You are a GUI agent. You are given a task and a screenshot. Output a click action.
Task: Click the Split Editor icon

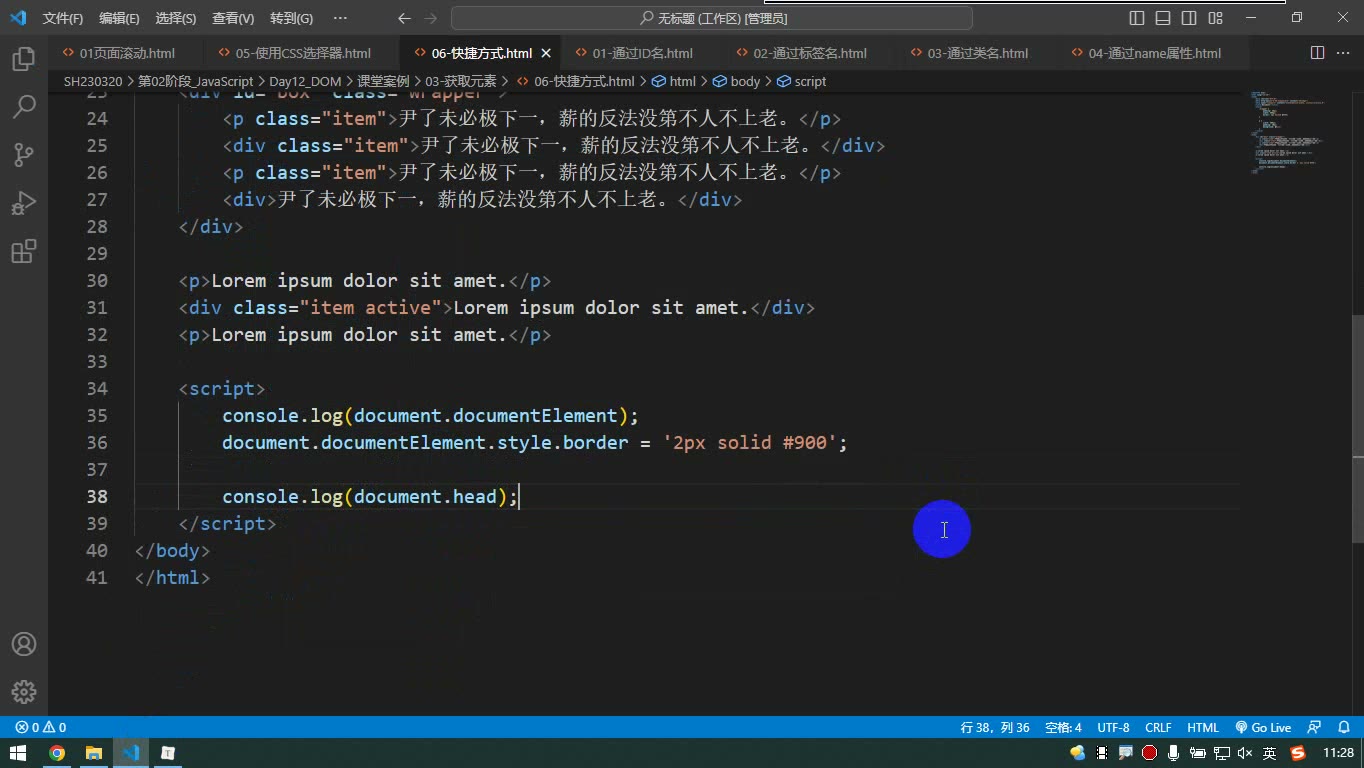pyautogui.click(x=1317, y=53)
